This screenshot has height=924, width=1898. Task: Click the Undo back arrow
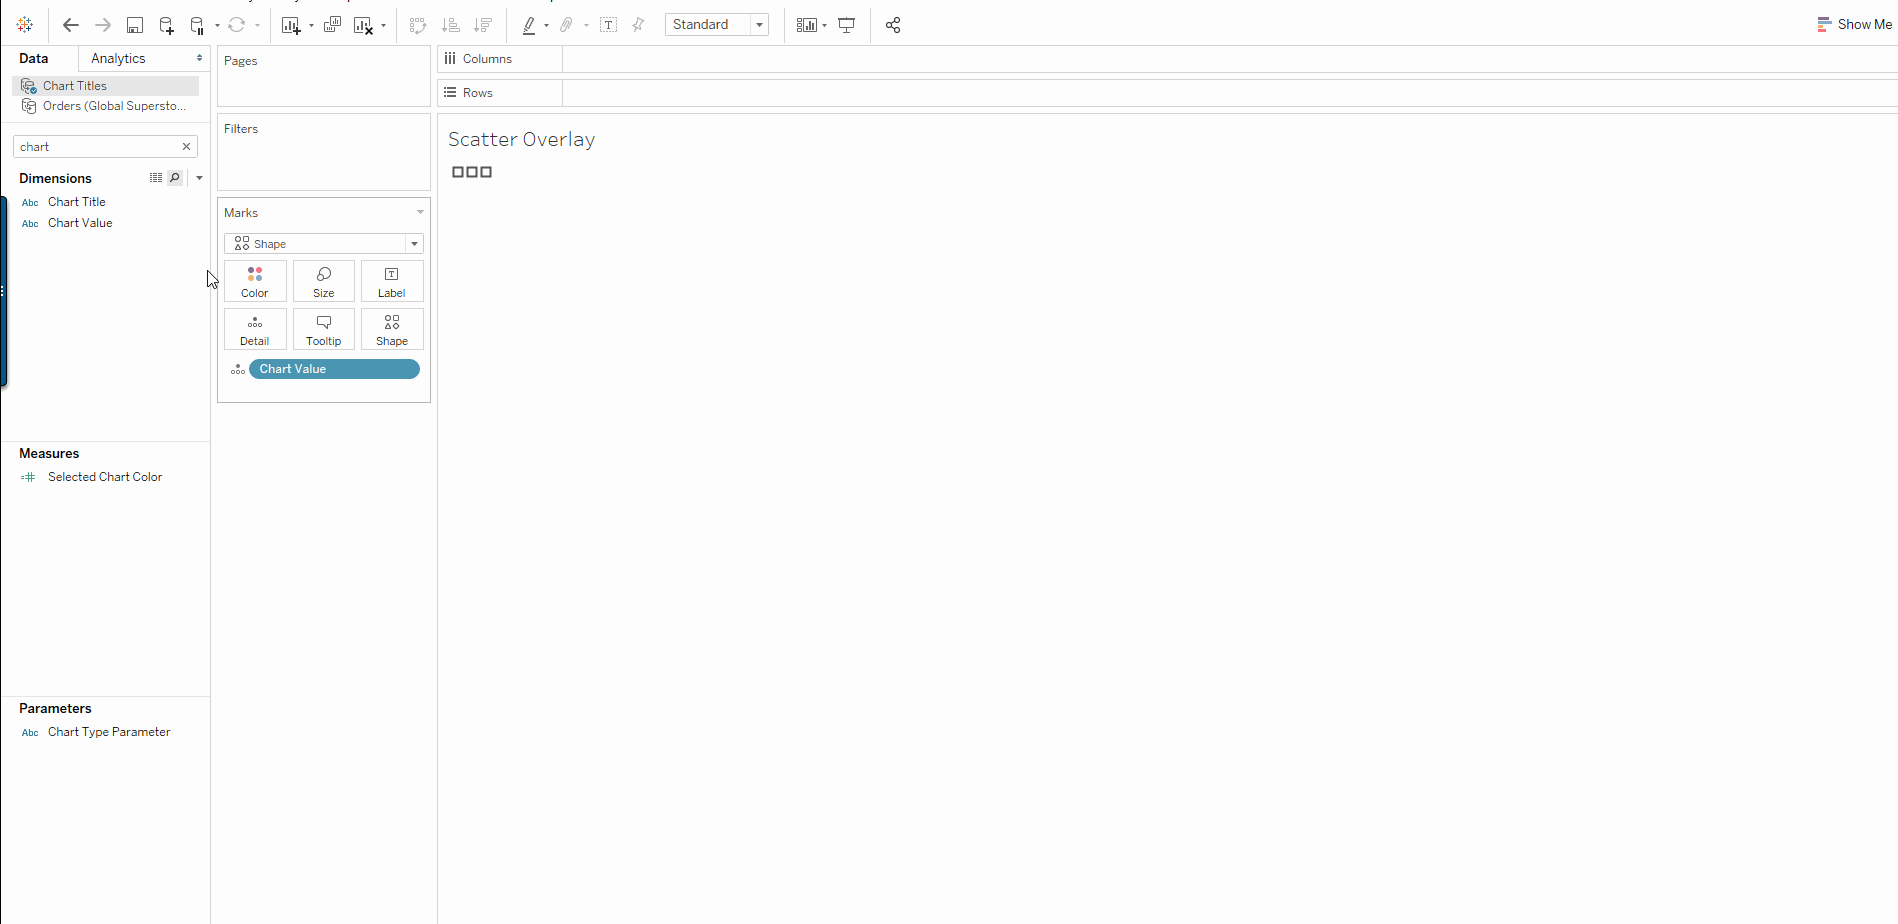(70, 25)
